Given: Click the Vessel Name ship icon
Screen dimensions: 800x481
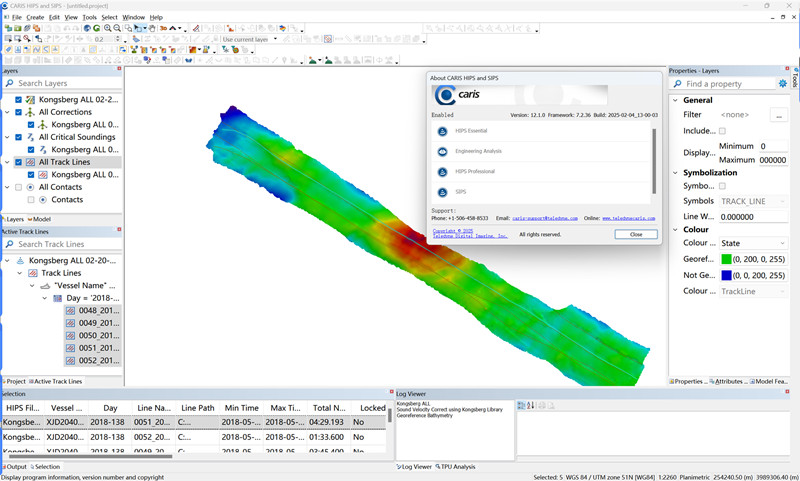Looking at the screenshot, I should click(x=45, y=286).
